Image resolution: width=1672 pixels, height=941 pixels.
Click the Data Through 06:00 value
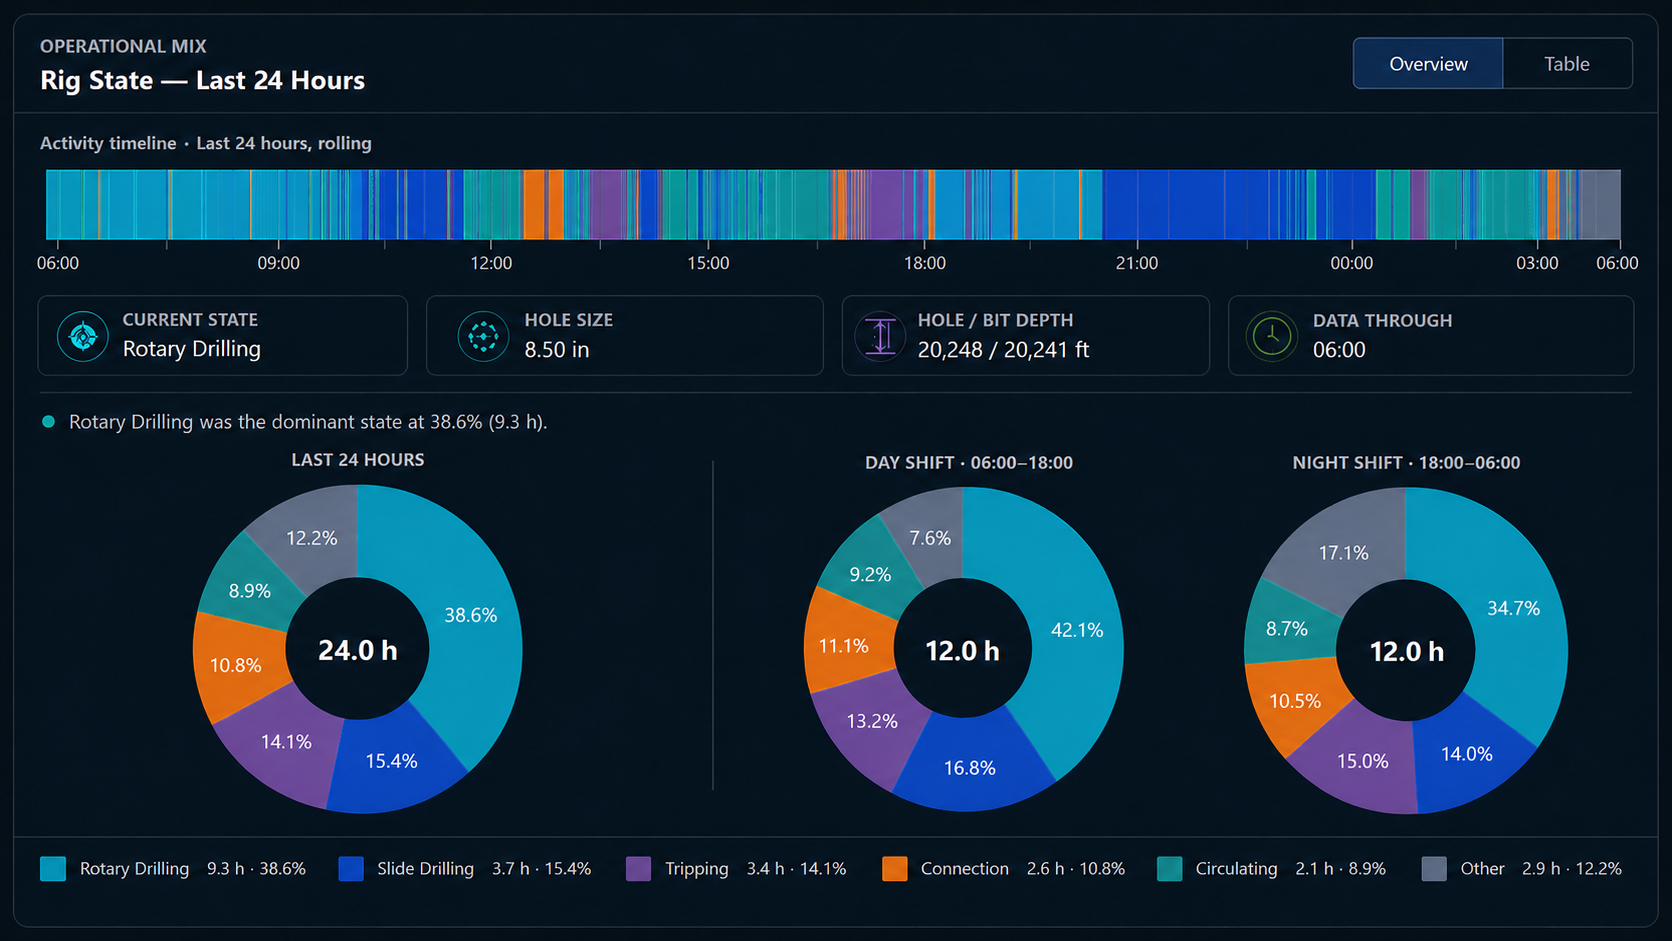pos(1339,350)
